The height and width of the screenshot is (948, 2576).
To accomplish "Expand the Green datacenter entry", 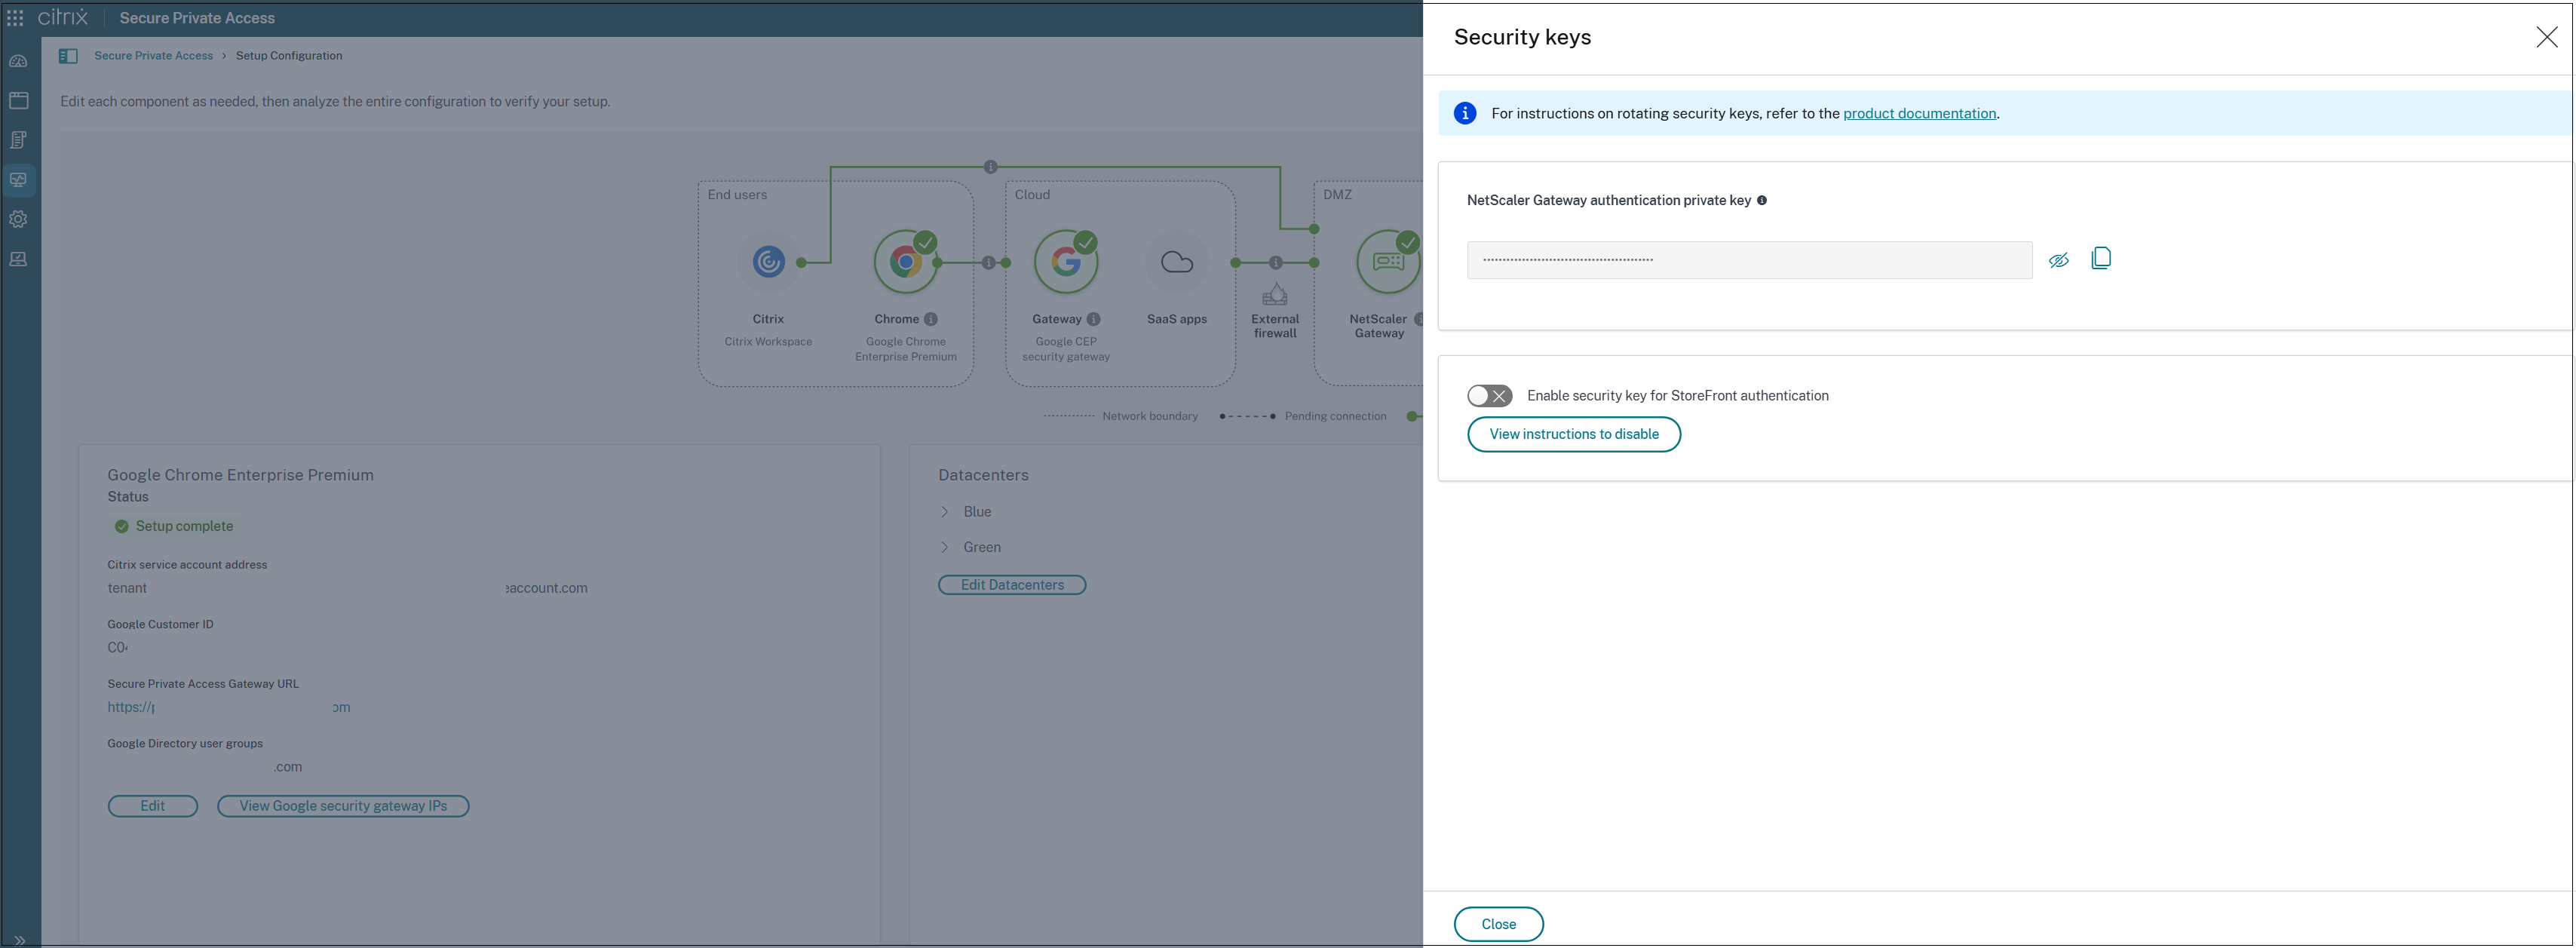I will pyautogui.click(x=945, y=547).
